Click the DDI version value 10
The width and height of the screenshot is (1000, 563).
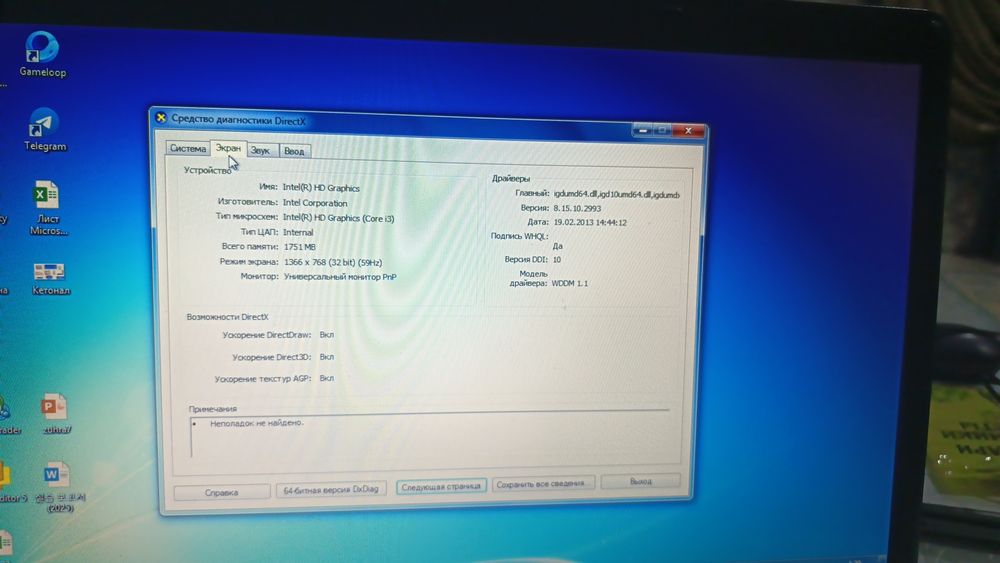tap(557, 260)
